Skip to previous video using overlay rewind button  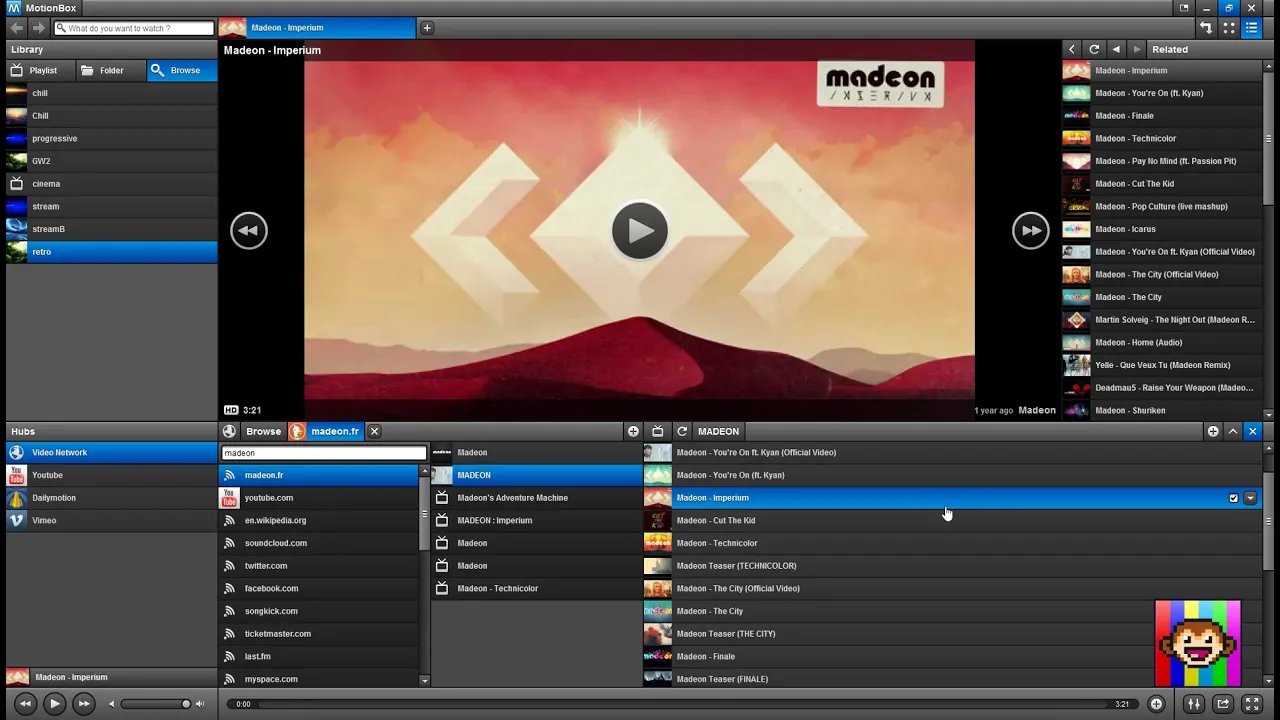249,231
